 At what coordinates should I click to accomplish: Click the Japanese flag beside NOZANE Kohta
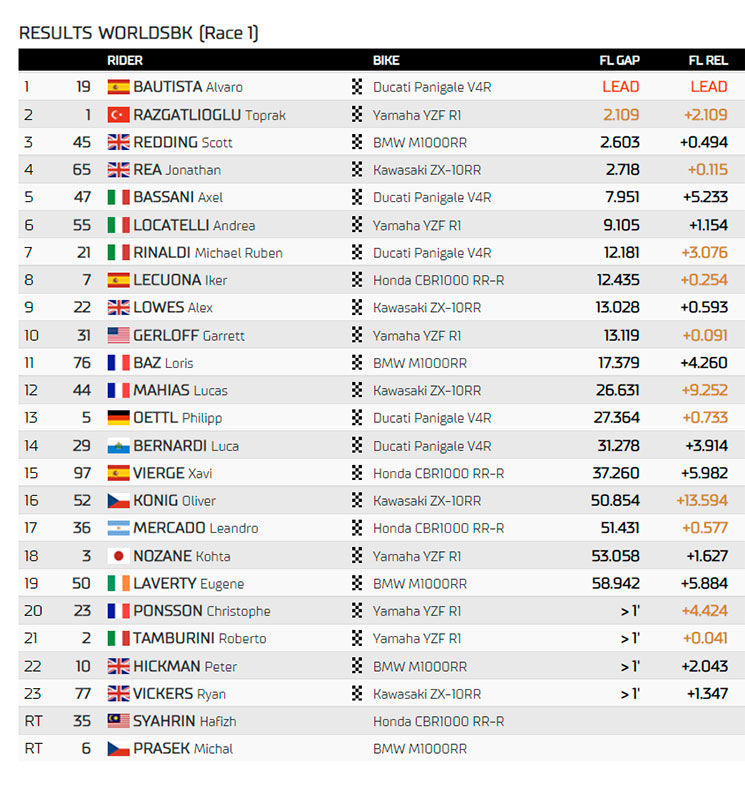pos(118,556)
